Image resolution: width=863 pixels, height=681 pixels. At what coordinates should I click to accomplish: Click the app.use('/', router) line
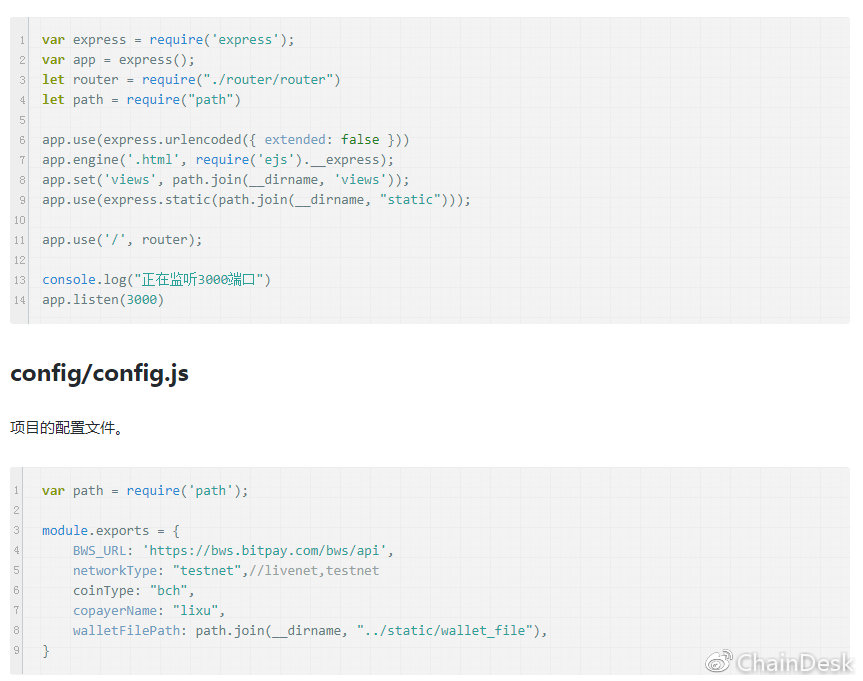click(122, 240)
